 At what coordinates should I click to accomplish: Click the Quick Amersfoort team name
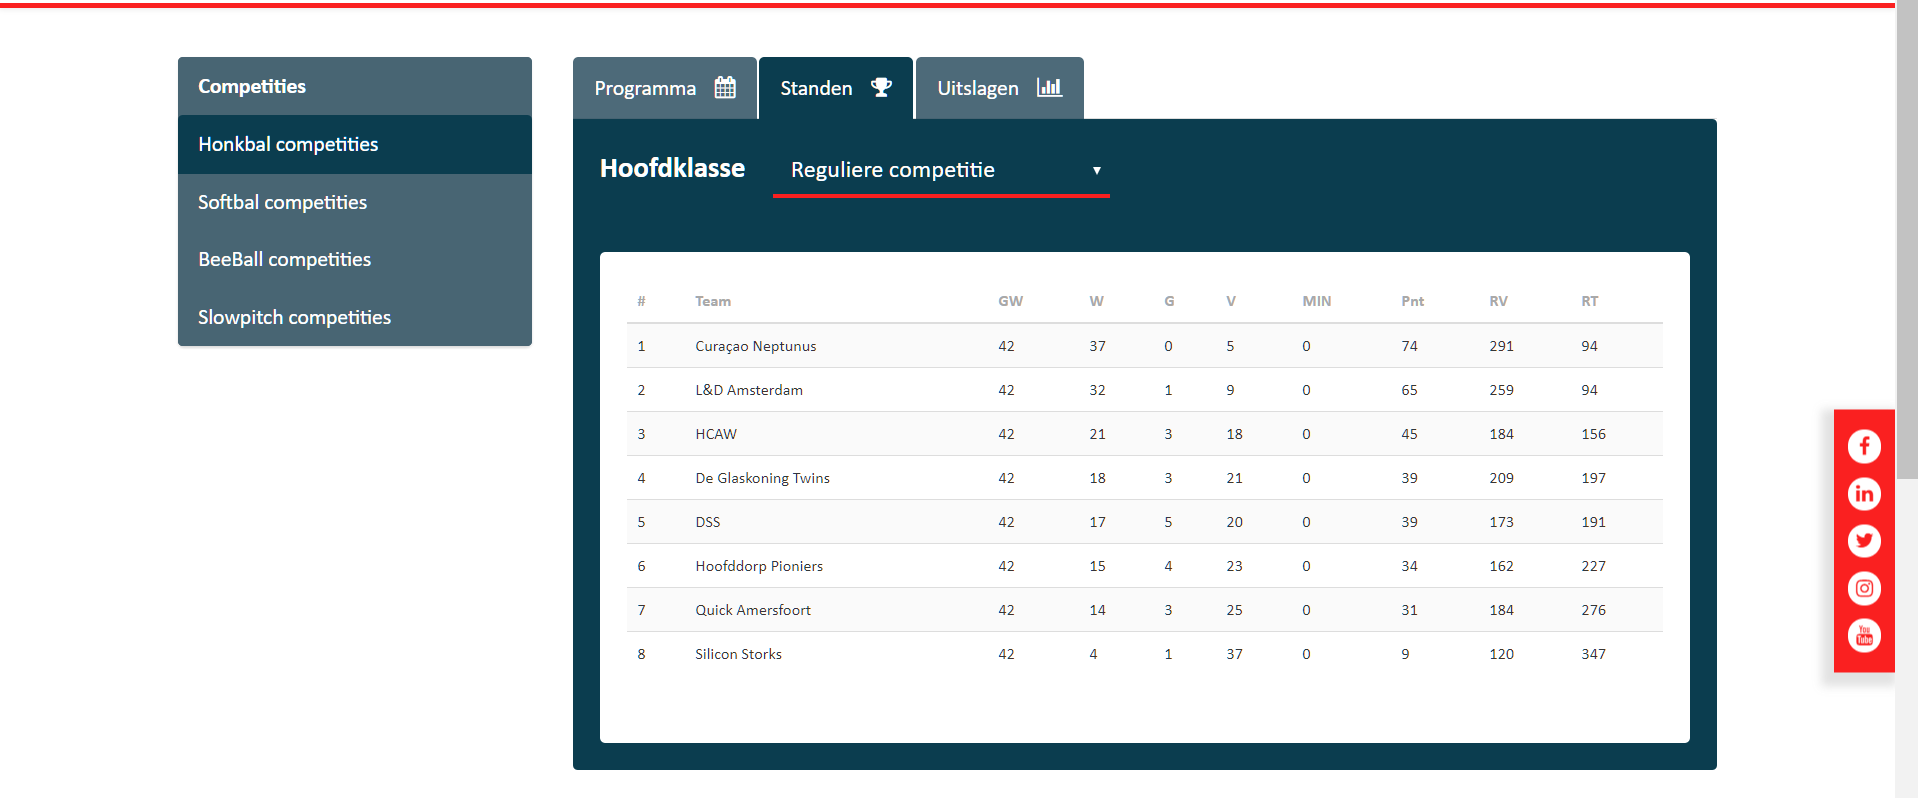(753, 610)
